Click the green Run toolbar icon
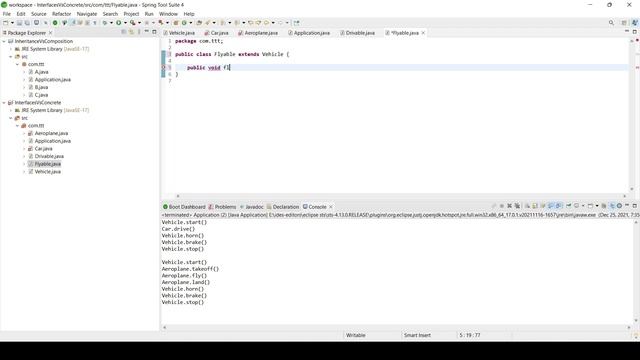The image size is (640, 360). (118, 23)
